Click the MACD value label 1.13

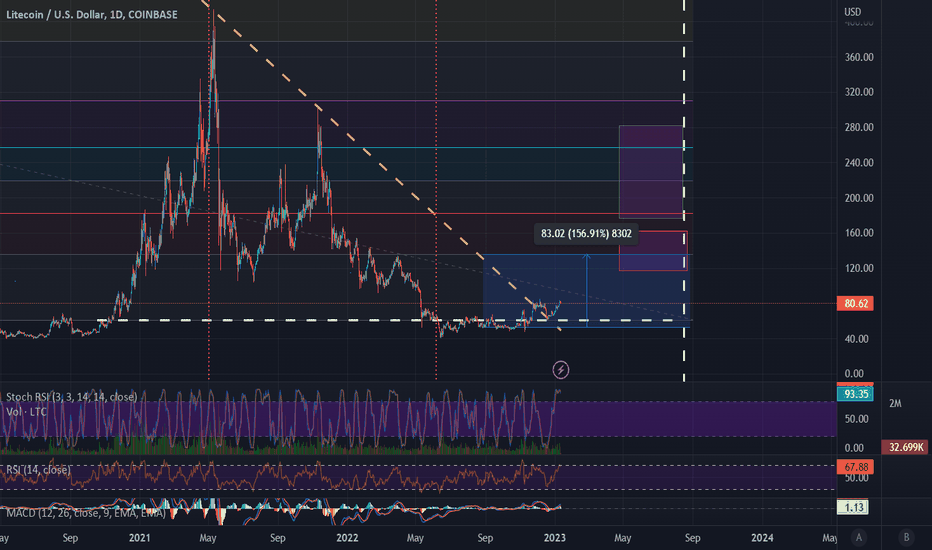pyautogui.click(x=853, y=507)
